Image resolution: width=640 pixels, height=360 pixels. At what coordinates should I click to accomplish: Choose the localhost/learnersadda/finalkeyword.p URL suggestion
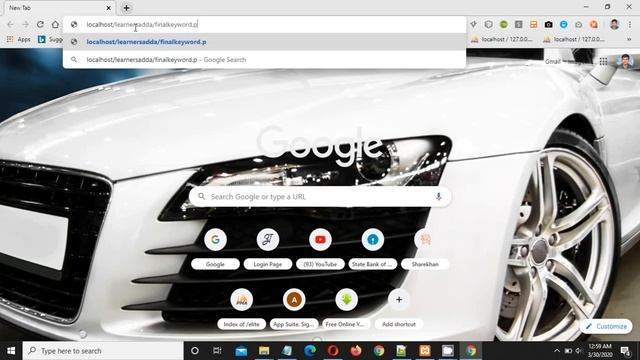264,42
